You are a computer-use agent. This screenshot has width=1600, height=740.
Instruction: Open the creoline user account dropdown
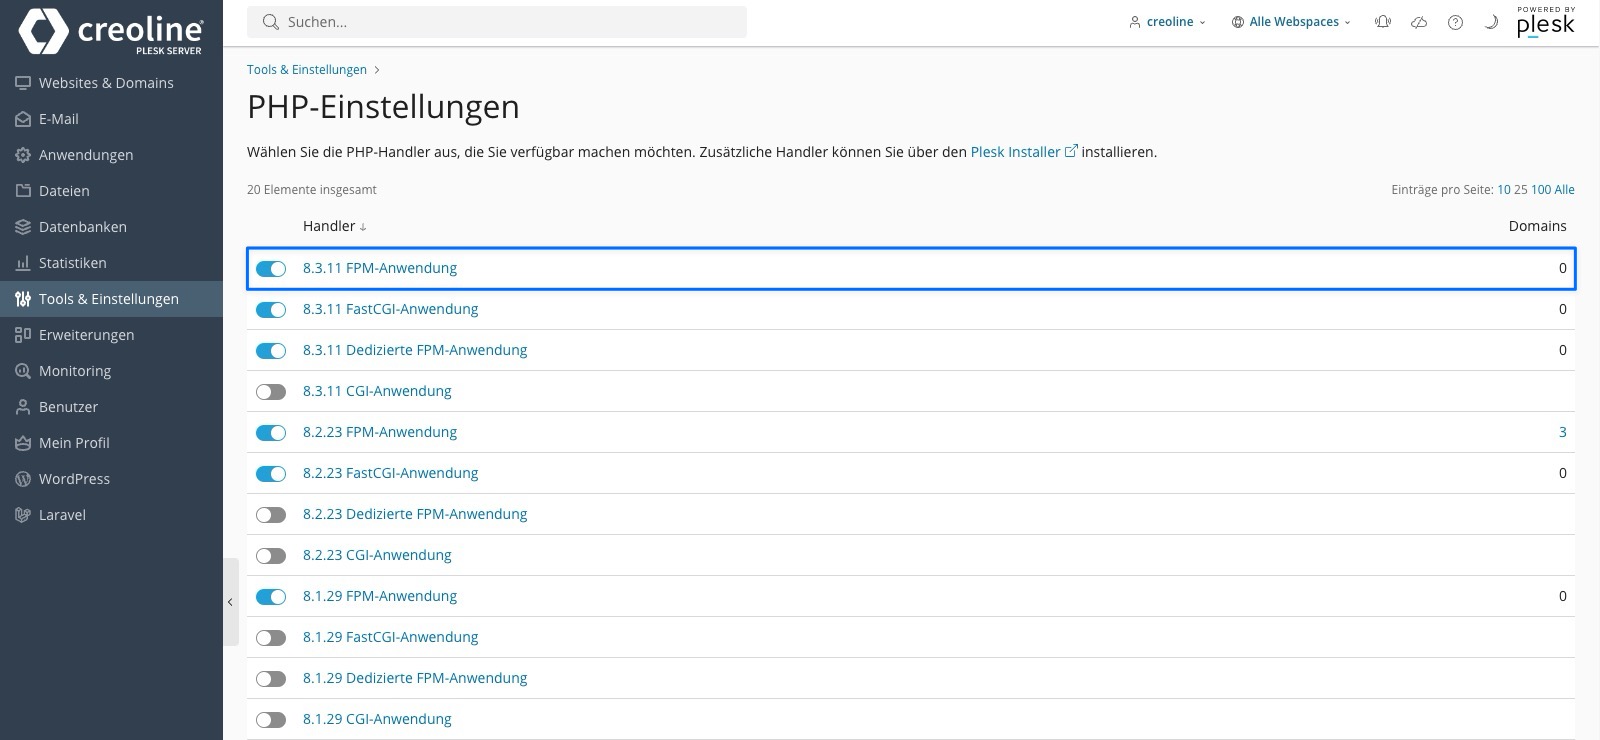1167,22
